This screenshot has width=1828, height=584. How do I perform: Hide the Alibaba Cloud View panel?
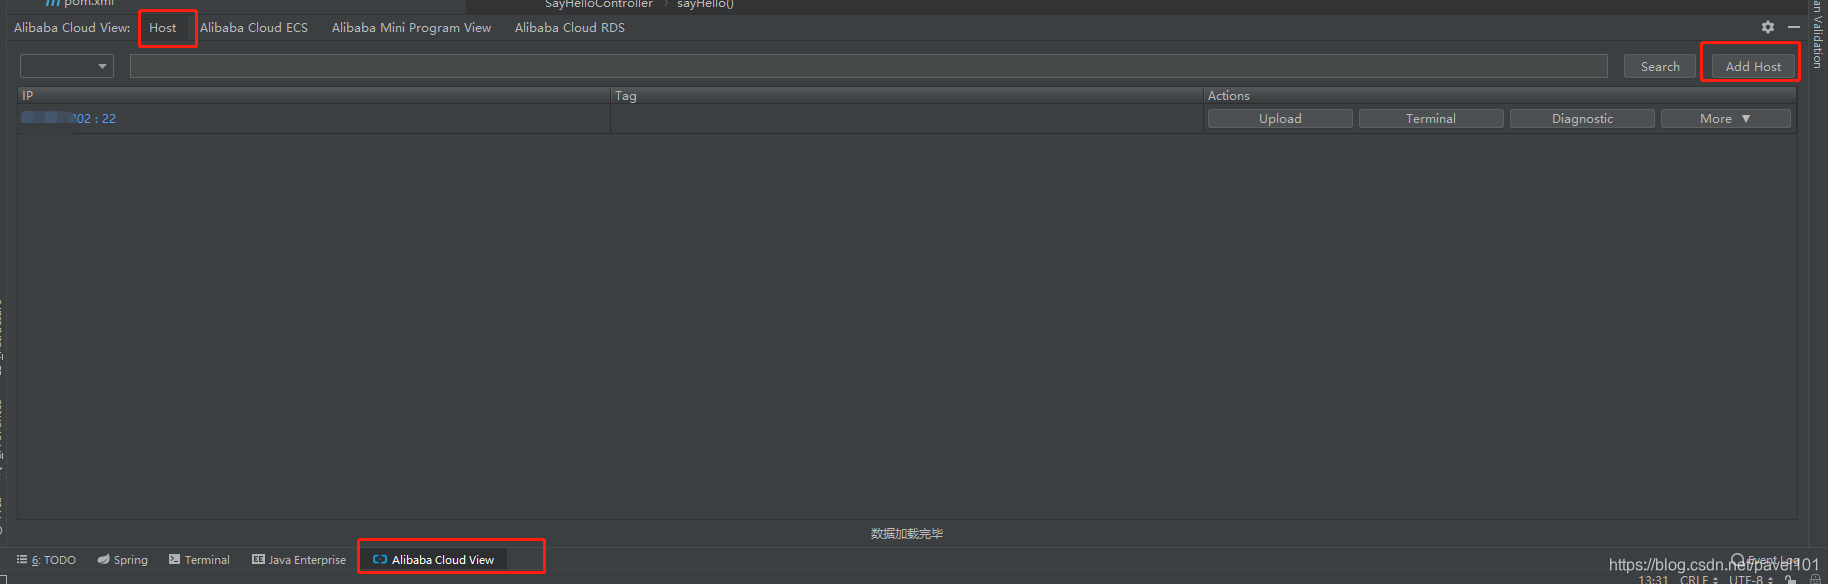tap(1794, 27)
